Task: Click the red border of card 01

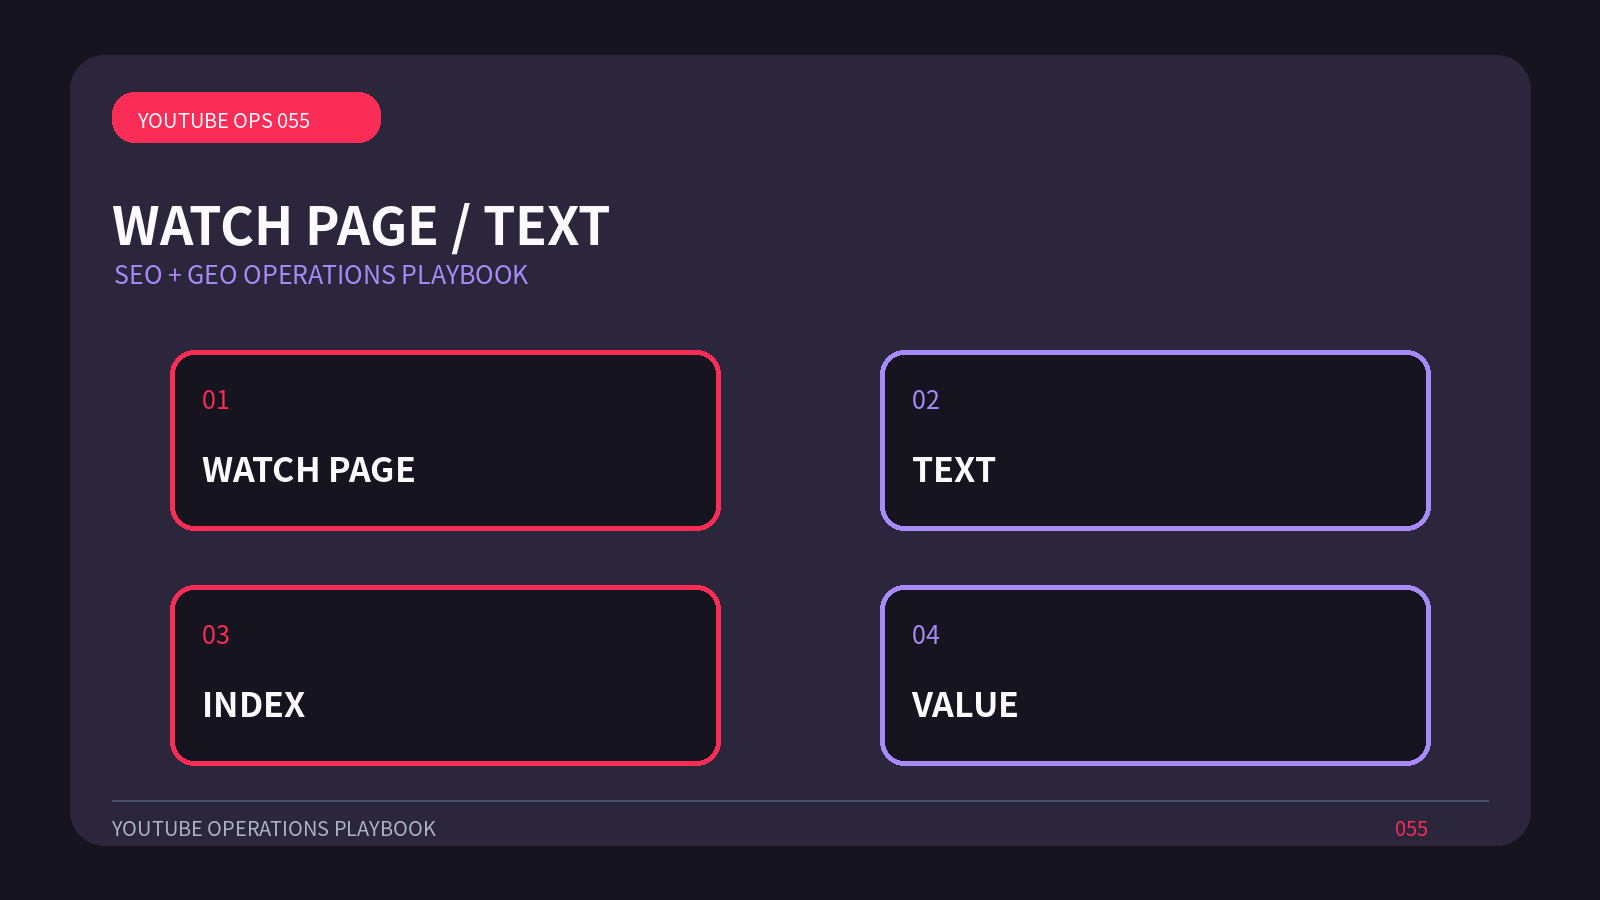Action: click(x=445, y=352)
